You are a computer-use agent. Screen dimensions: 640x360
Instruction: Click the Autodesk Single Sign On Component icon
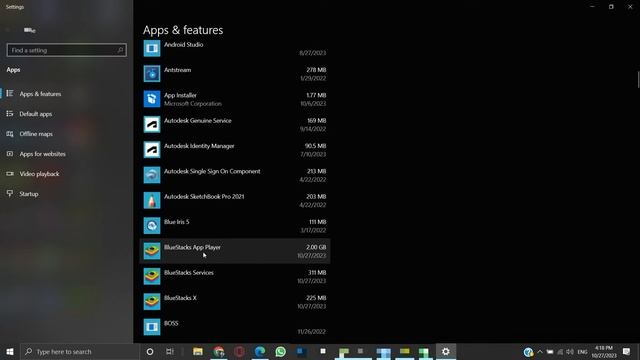point(152,175)
